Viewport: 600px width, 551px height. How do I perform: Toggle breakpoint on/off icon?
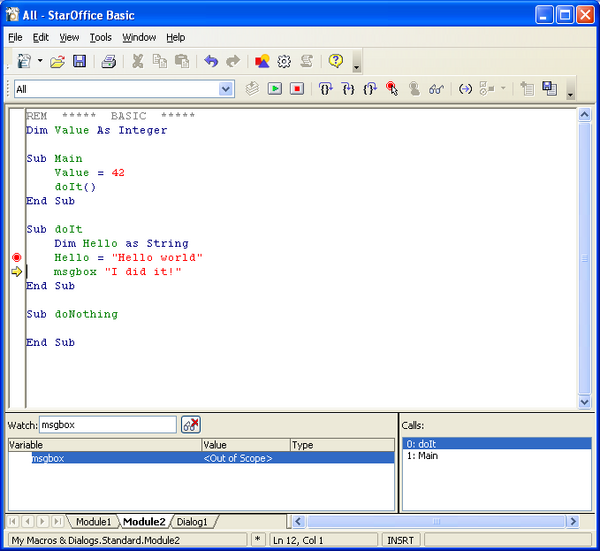tap(393, 89)
